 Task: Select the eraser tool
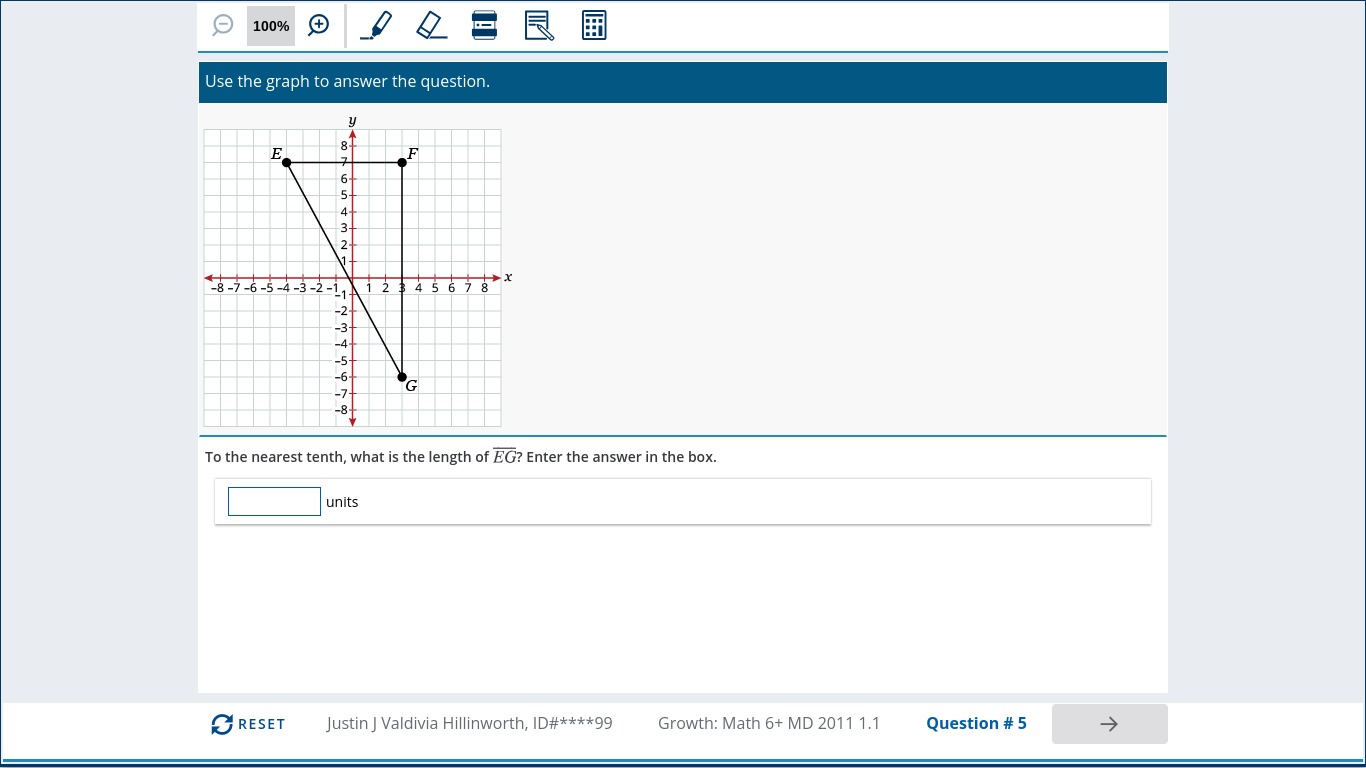click(x=431, y=25)
